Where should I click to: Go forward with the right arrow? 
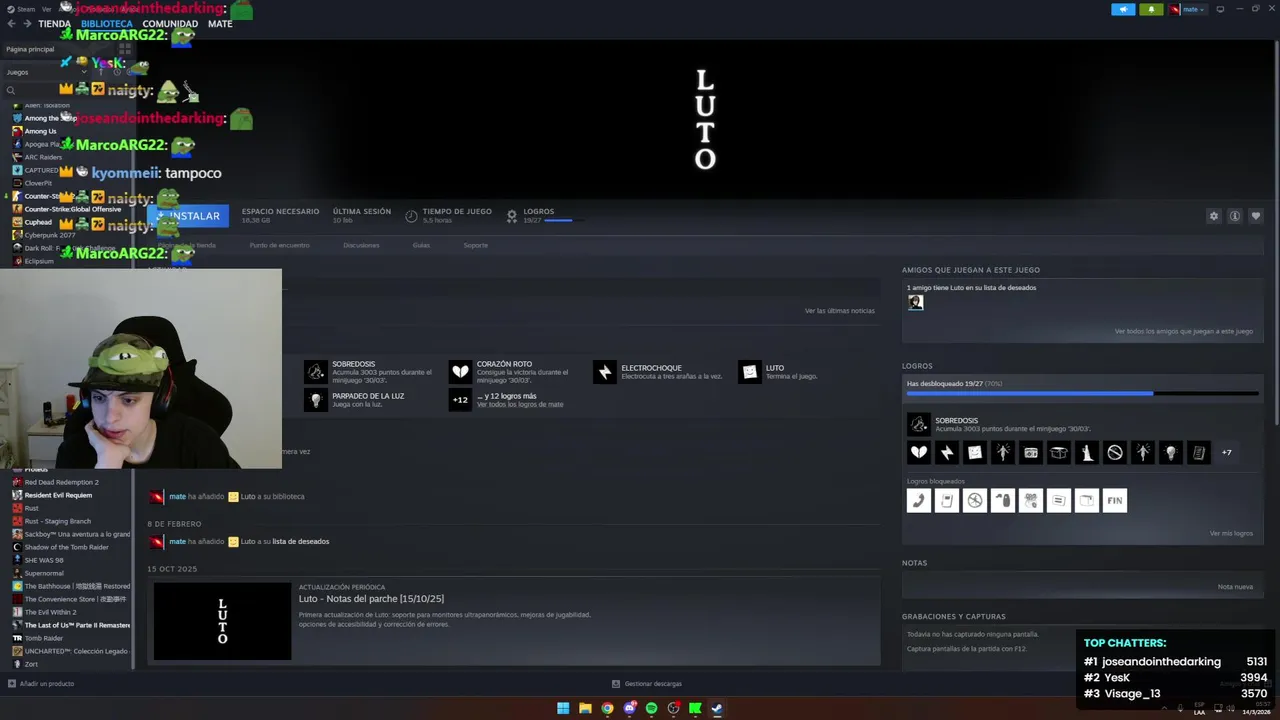click(26, 24)
